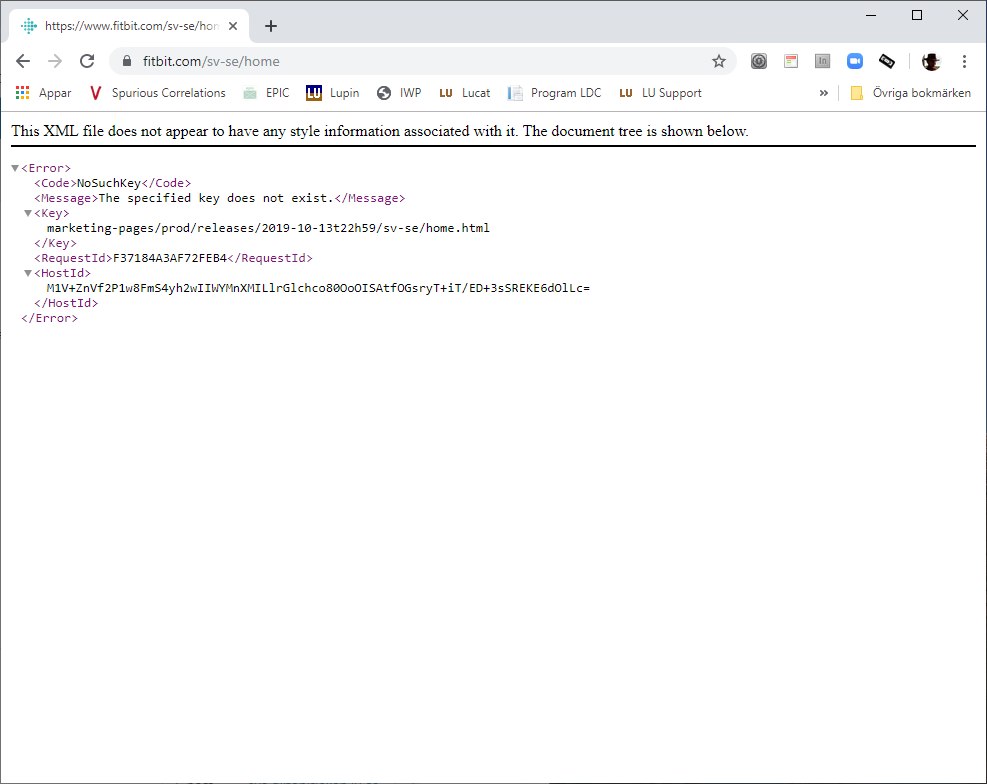Open the Spurious Correlations bookmark
This screenshot has width=987, height=784.
click(157, 93)
